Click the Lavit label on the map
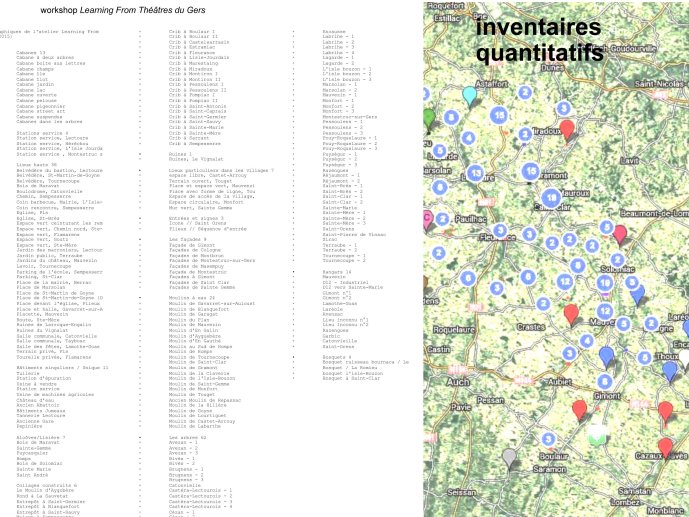This screenshot has width=689, height=517. [x=629, y=161]
